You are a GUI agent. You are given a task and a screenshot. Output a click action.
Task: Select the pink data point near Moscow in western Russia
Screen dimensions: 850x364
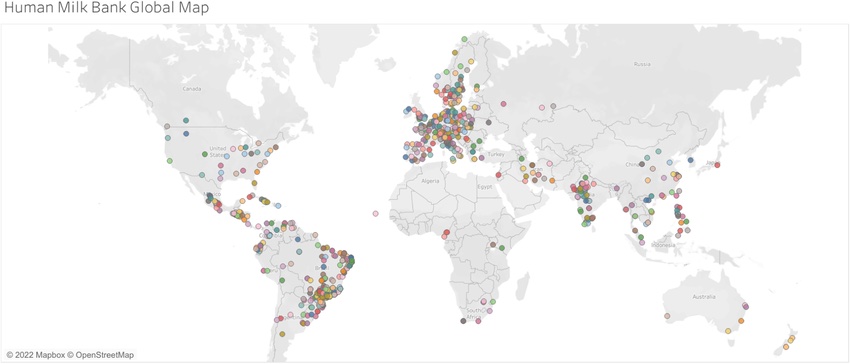pos(504,104)
